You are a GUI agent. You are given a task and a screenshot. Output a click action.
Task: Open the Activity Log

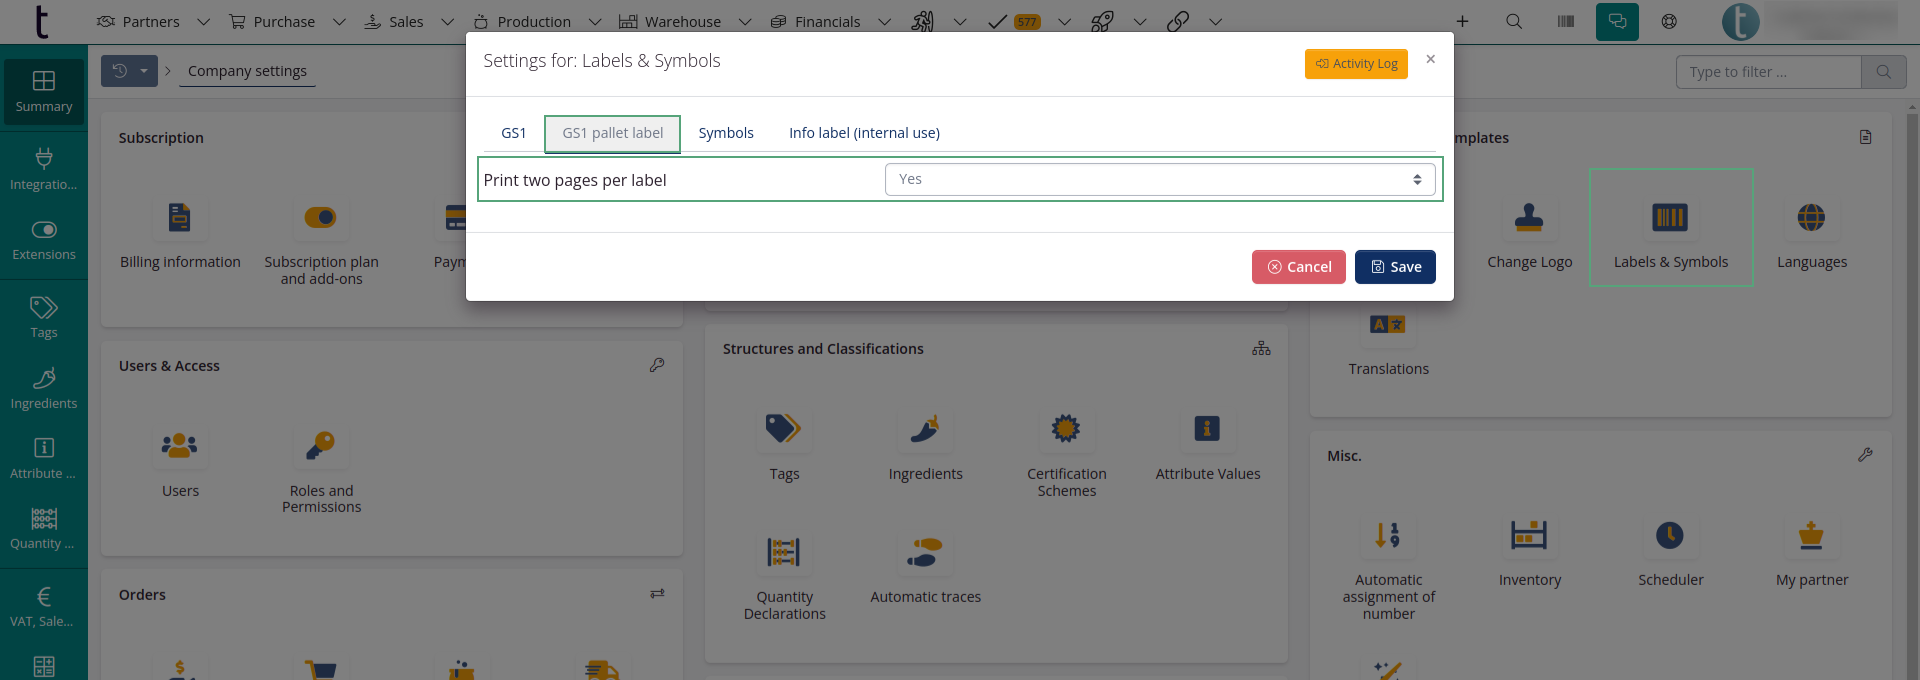(x=1355, y=64)
